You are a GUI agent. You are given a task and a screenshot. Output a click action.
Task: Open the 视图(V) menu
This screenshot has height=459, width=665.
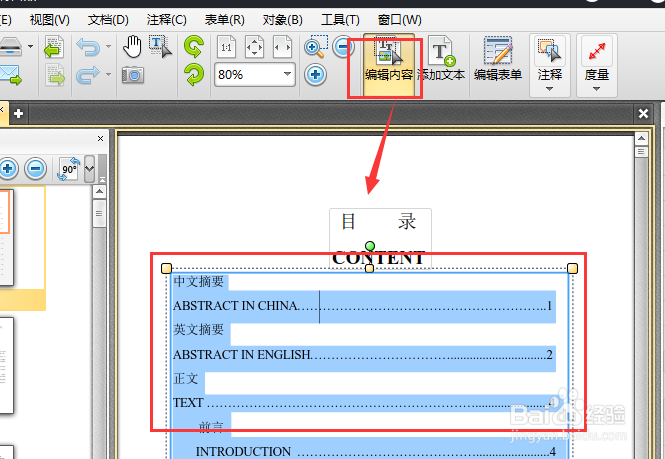click(50, 20)
